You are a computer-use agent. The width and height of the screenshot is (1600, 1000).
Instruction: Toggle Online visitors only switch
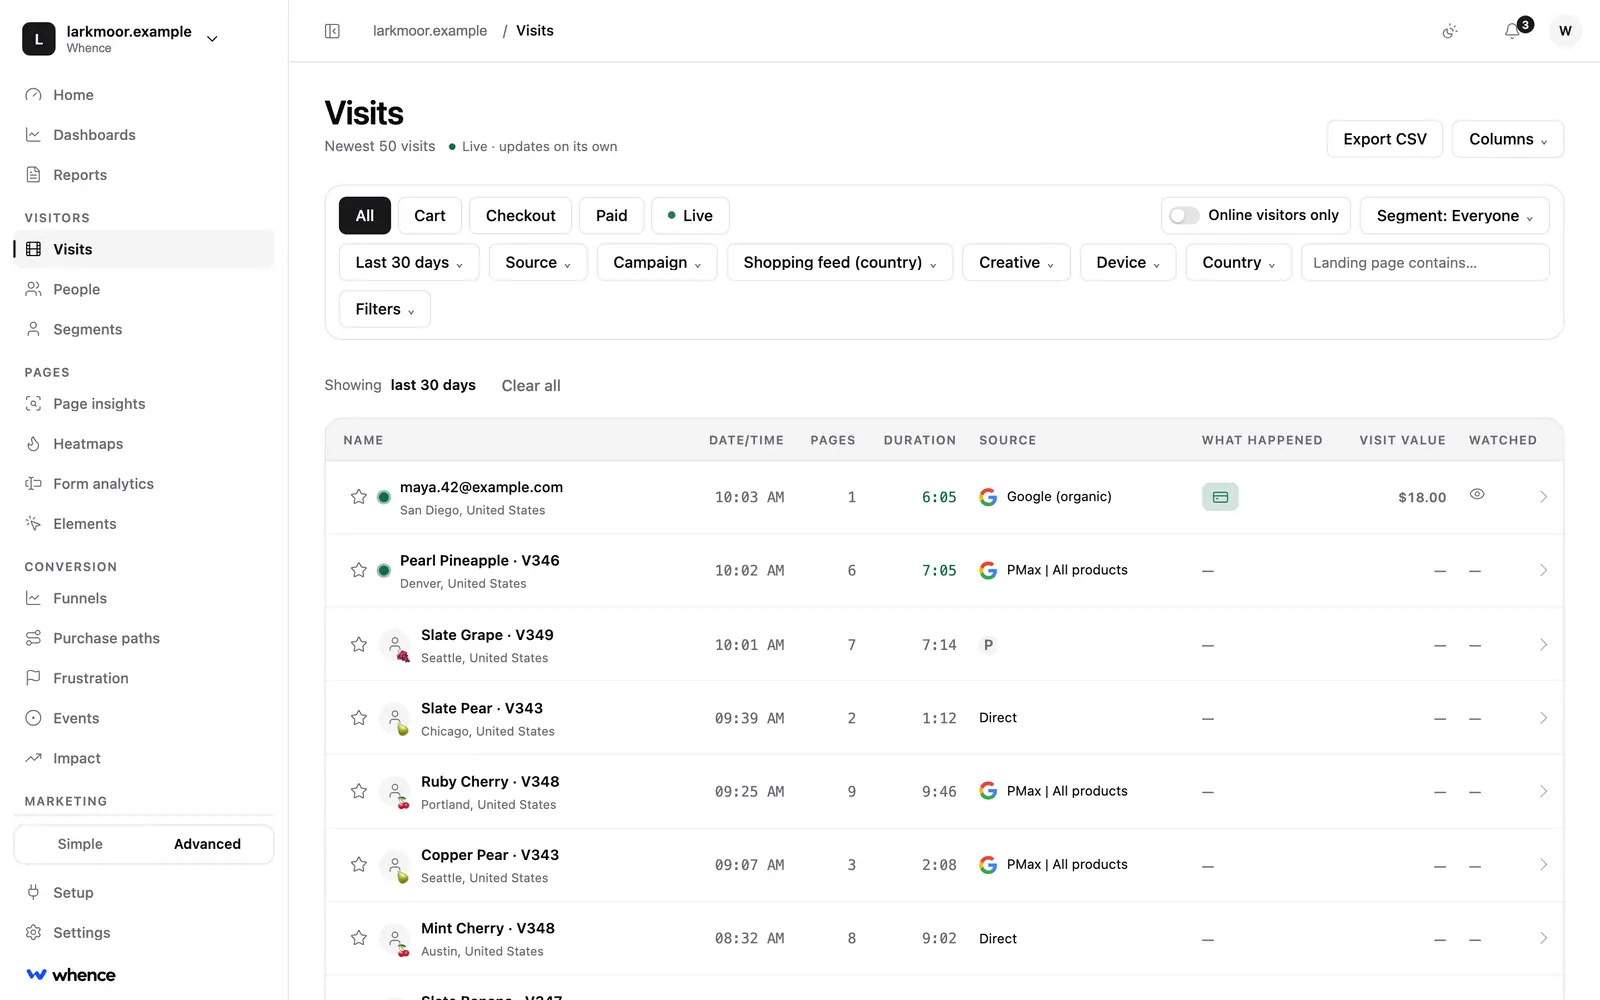pos(1184,216)
